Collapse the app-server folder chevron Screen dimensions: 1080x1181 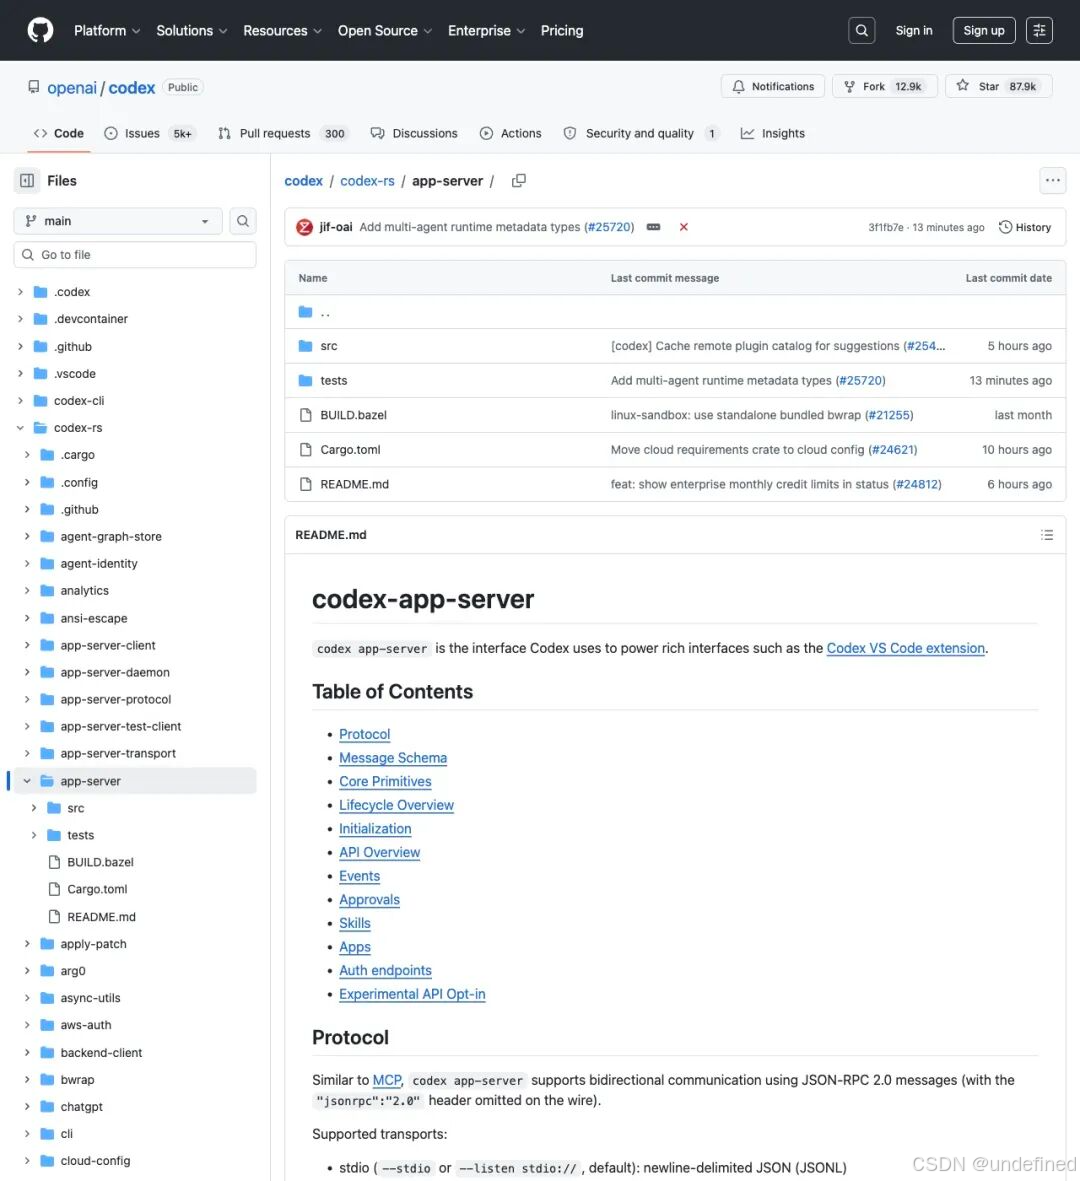(x=27, y=781)
